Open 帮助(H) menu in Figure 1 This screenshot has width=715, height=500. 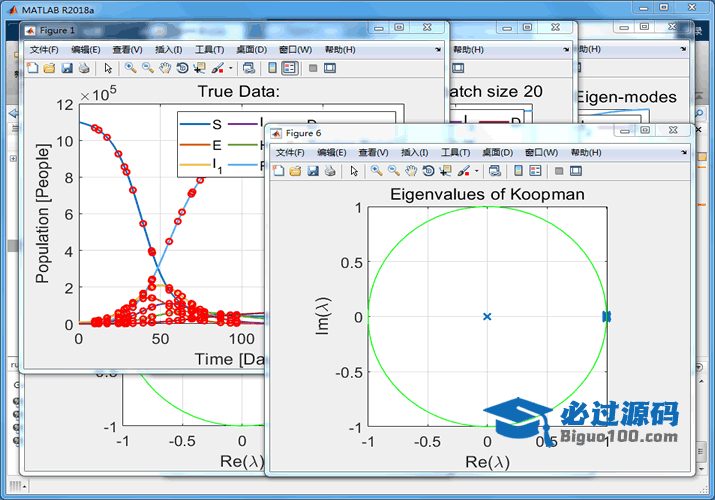[x=340, y=50]
